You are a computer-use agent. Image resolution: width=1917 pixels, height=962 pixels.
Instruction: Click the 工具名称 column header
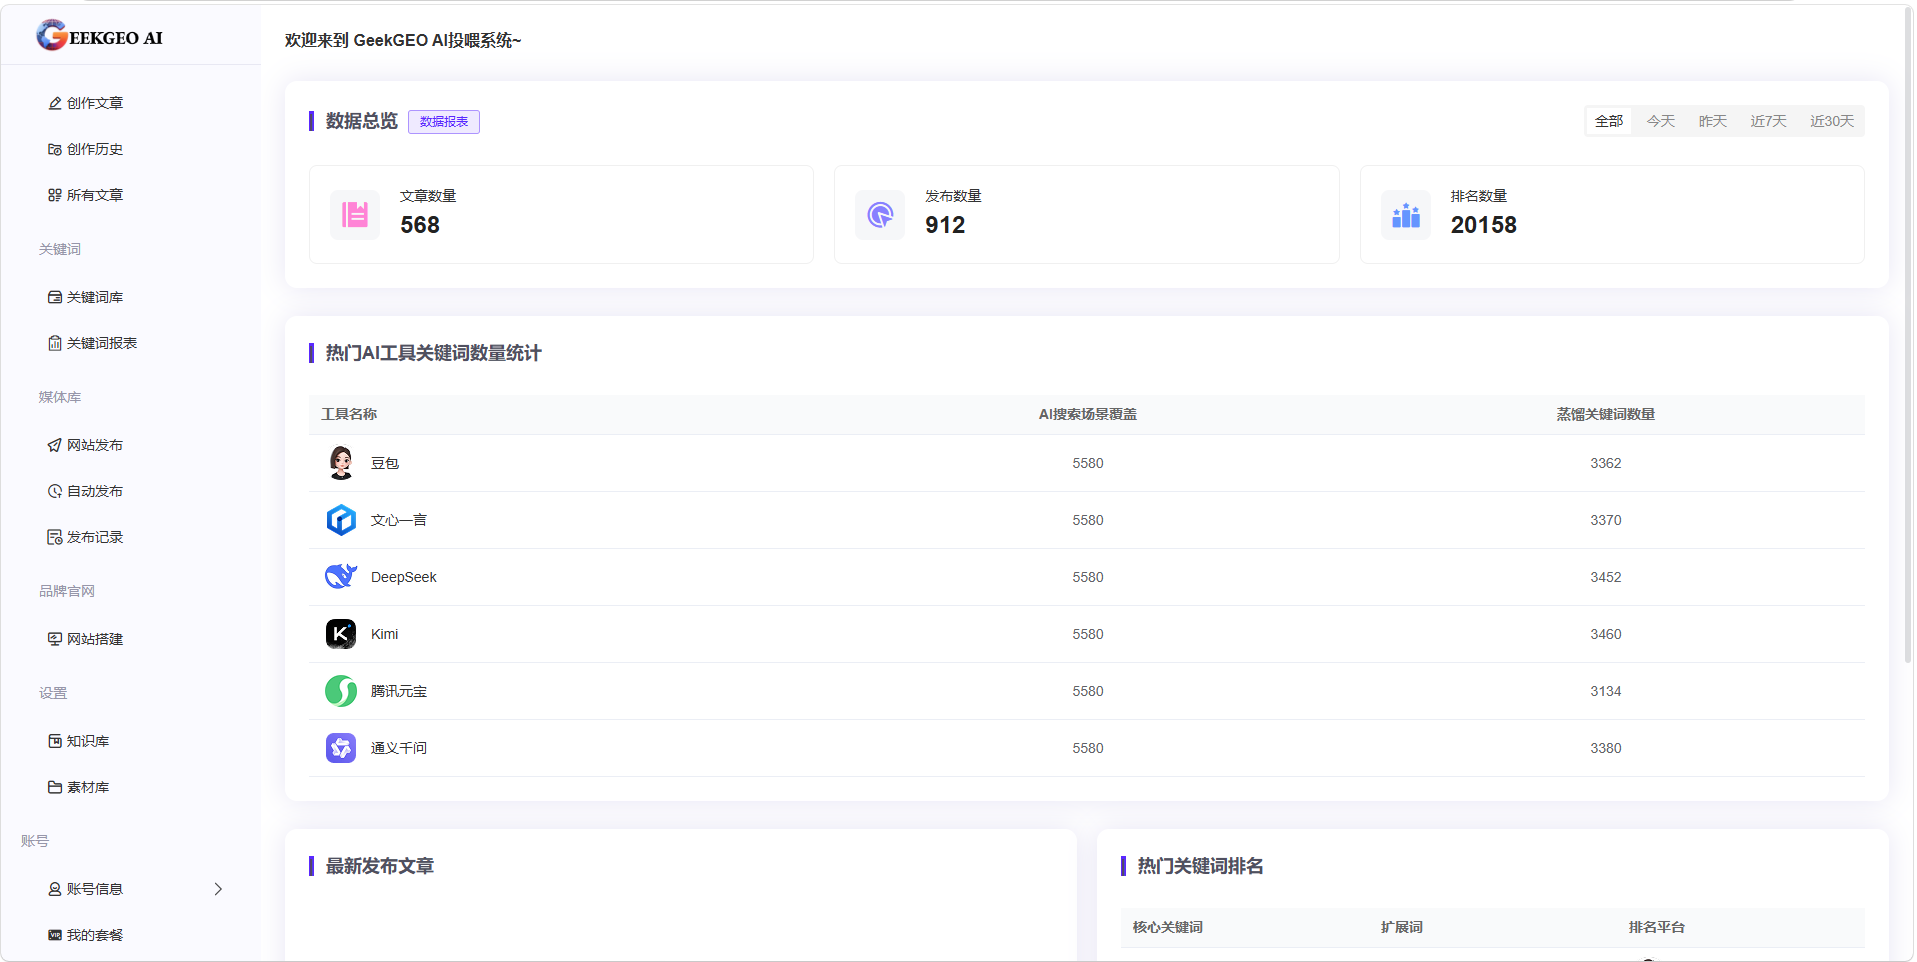click(349, 414)
